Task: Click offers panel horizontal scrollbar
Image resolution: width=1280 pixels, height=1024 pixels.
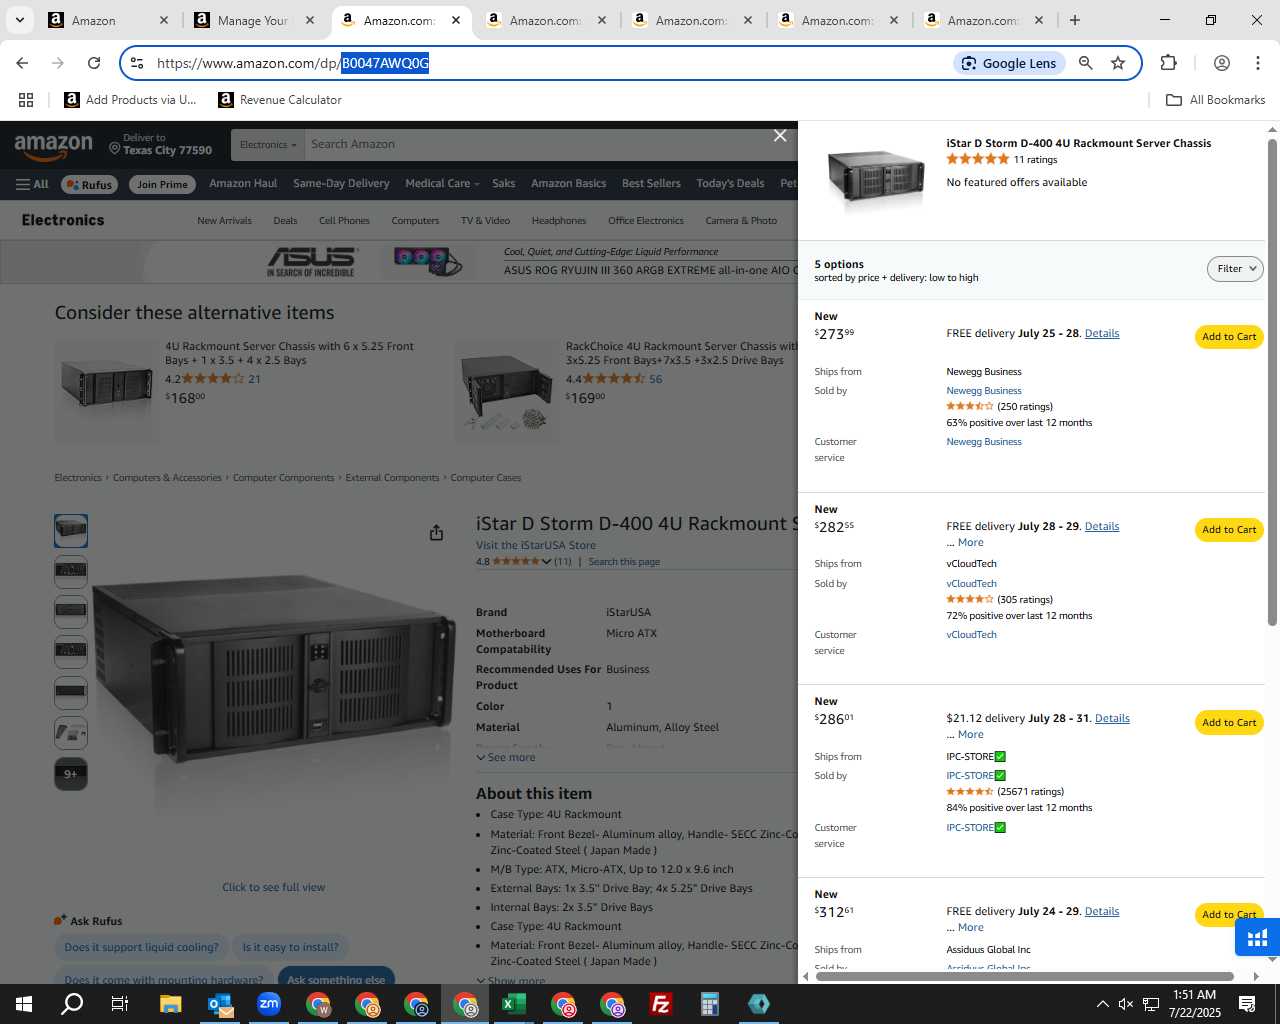Action: (1024, 976)
